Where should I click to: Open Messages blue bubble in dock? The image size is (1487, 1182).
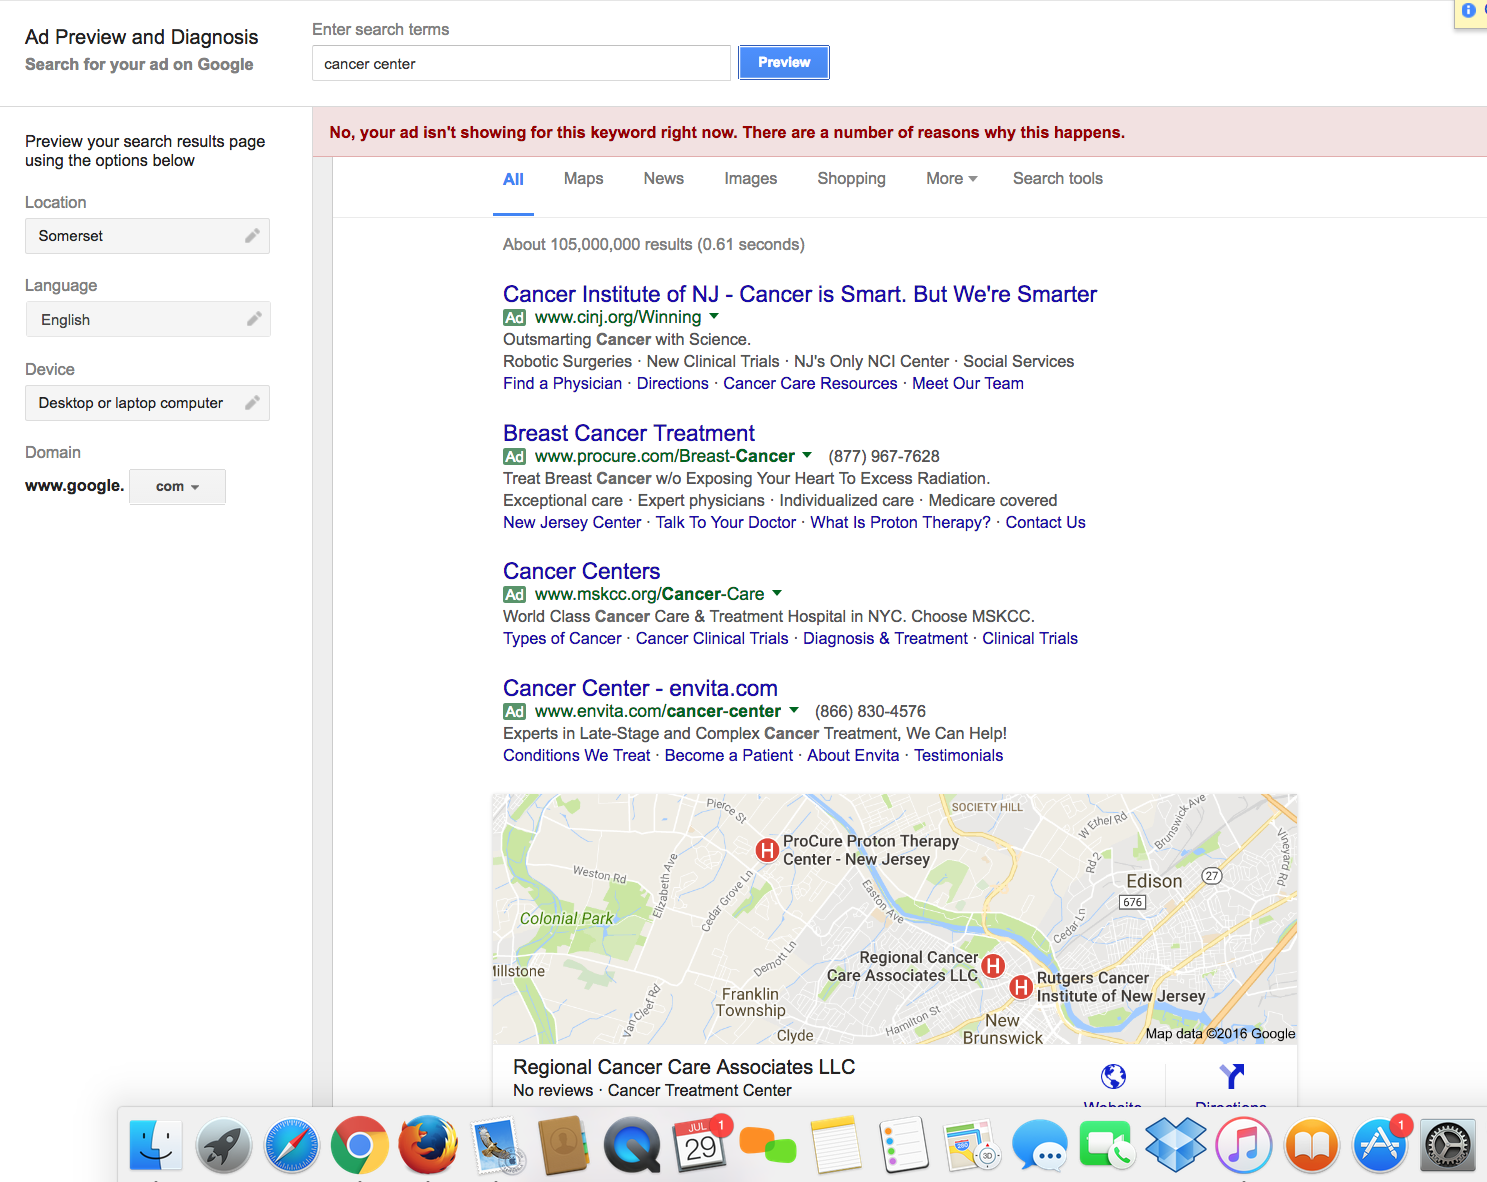click(x=1040, y=1145)
